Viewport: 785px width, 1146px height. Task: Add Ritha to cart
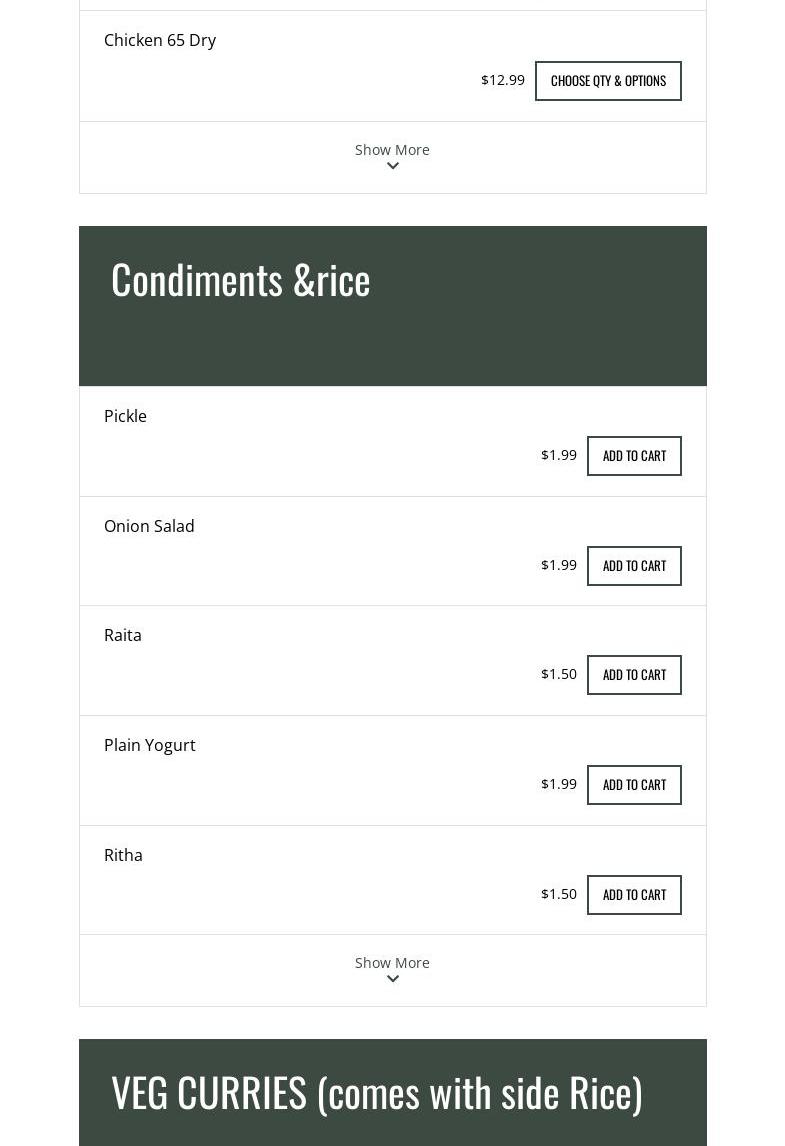(634, 895)
